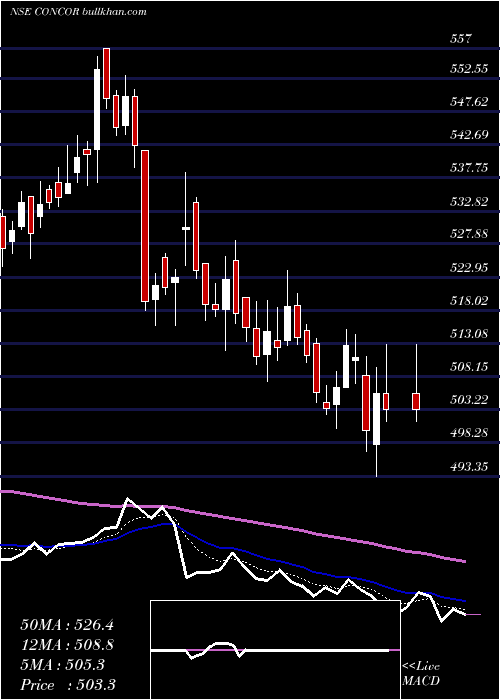Click the NSE CONCOR chart title
This screenshot has height=700, width=500.
78,11
